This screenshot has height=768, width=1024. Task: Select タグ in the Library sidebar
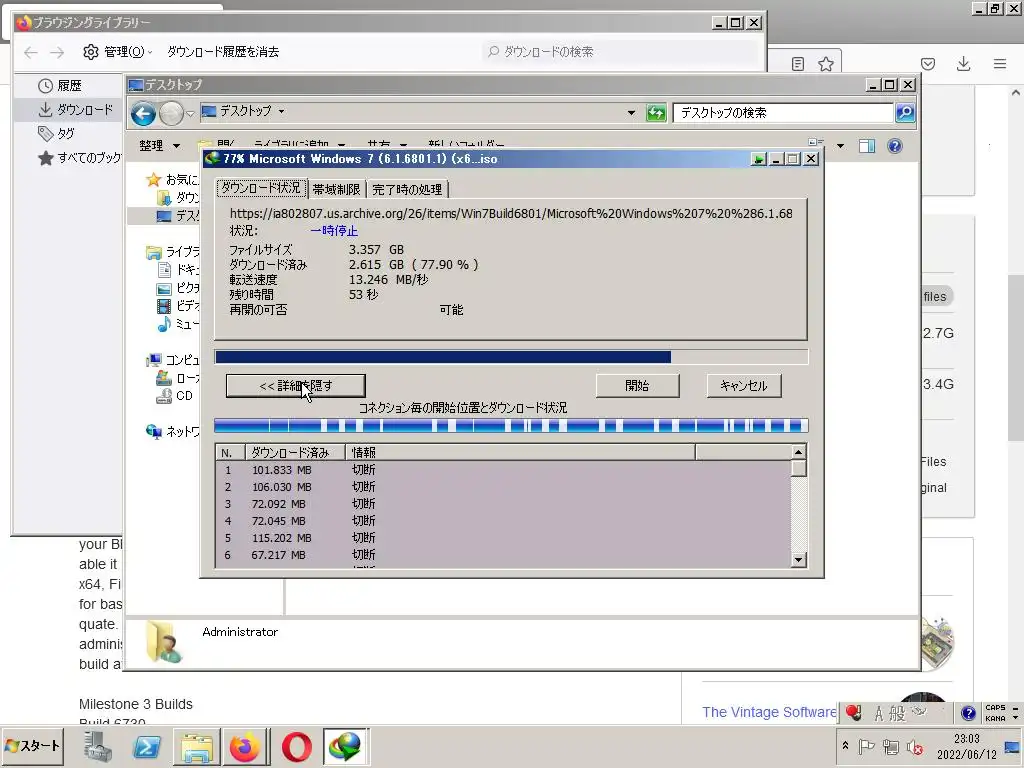tap(56, 134)
